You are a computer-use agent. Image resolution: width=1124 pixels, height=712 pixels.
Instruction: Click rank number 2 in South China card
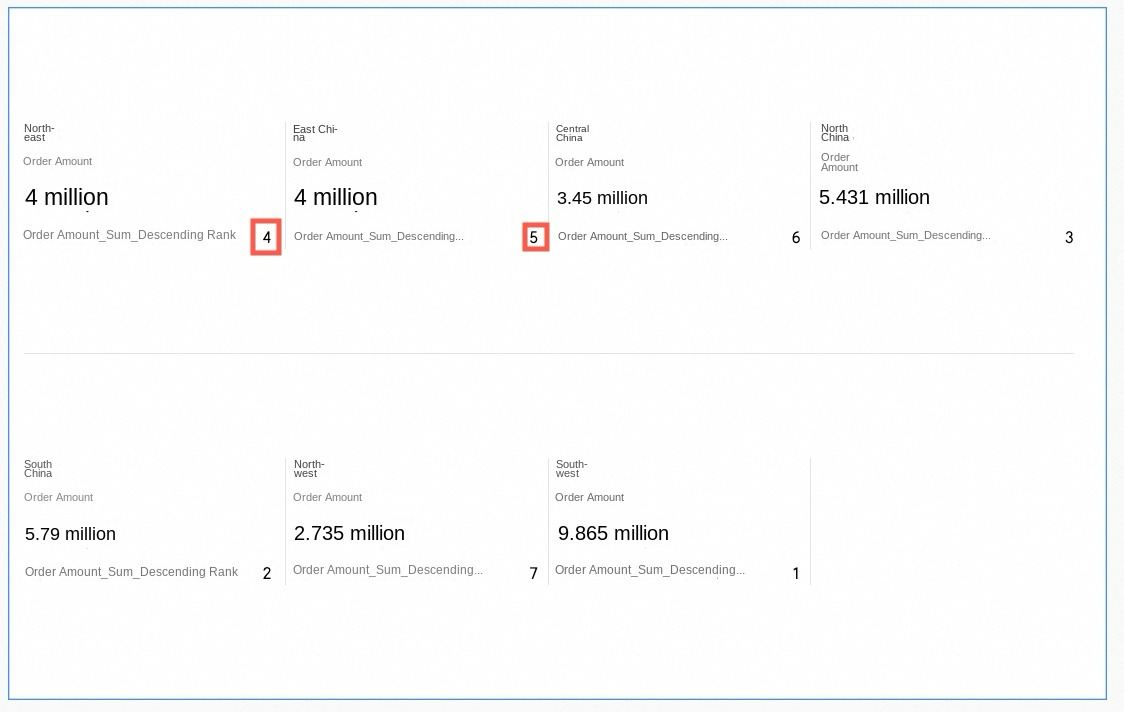pyautogui.click(x=267, y=574)
